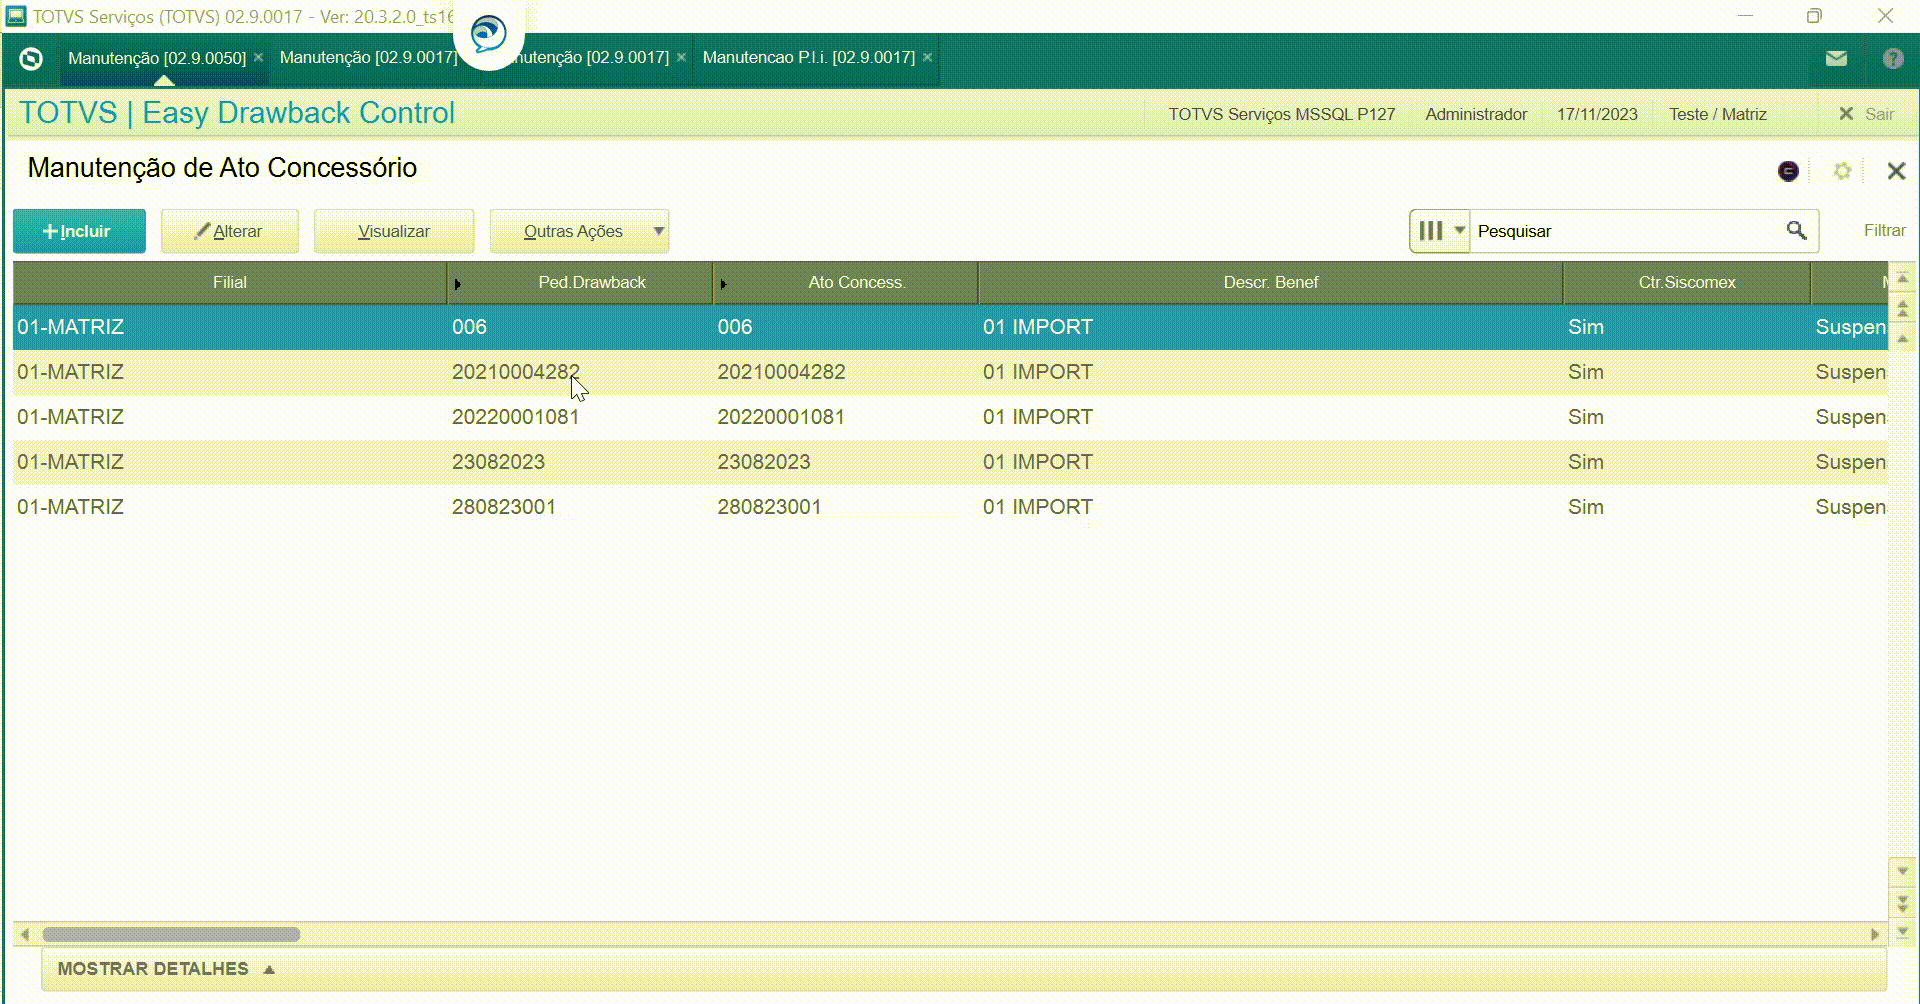Switch to Manutencao P.I.i. [02.9.0017] tab
Image resolution: width=1920 pixels, height=1004 pixels.
pos(808,57)
